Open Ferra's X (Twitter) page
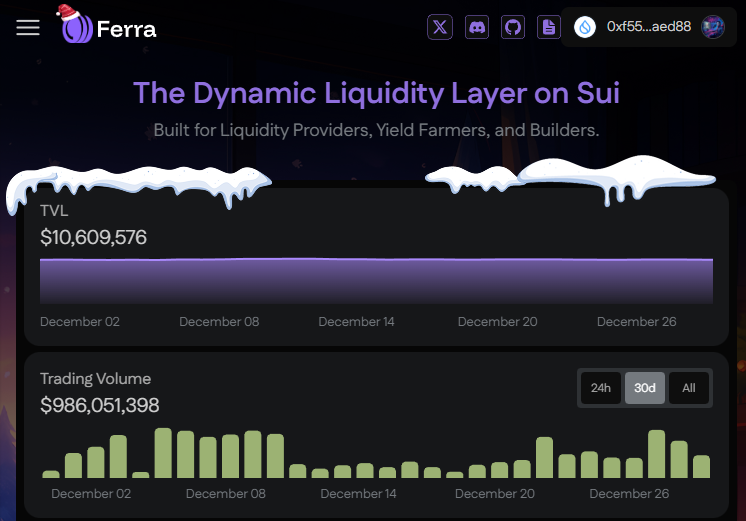Screen dimensions: 746x521 440,27
